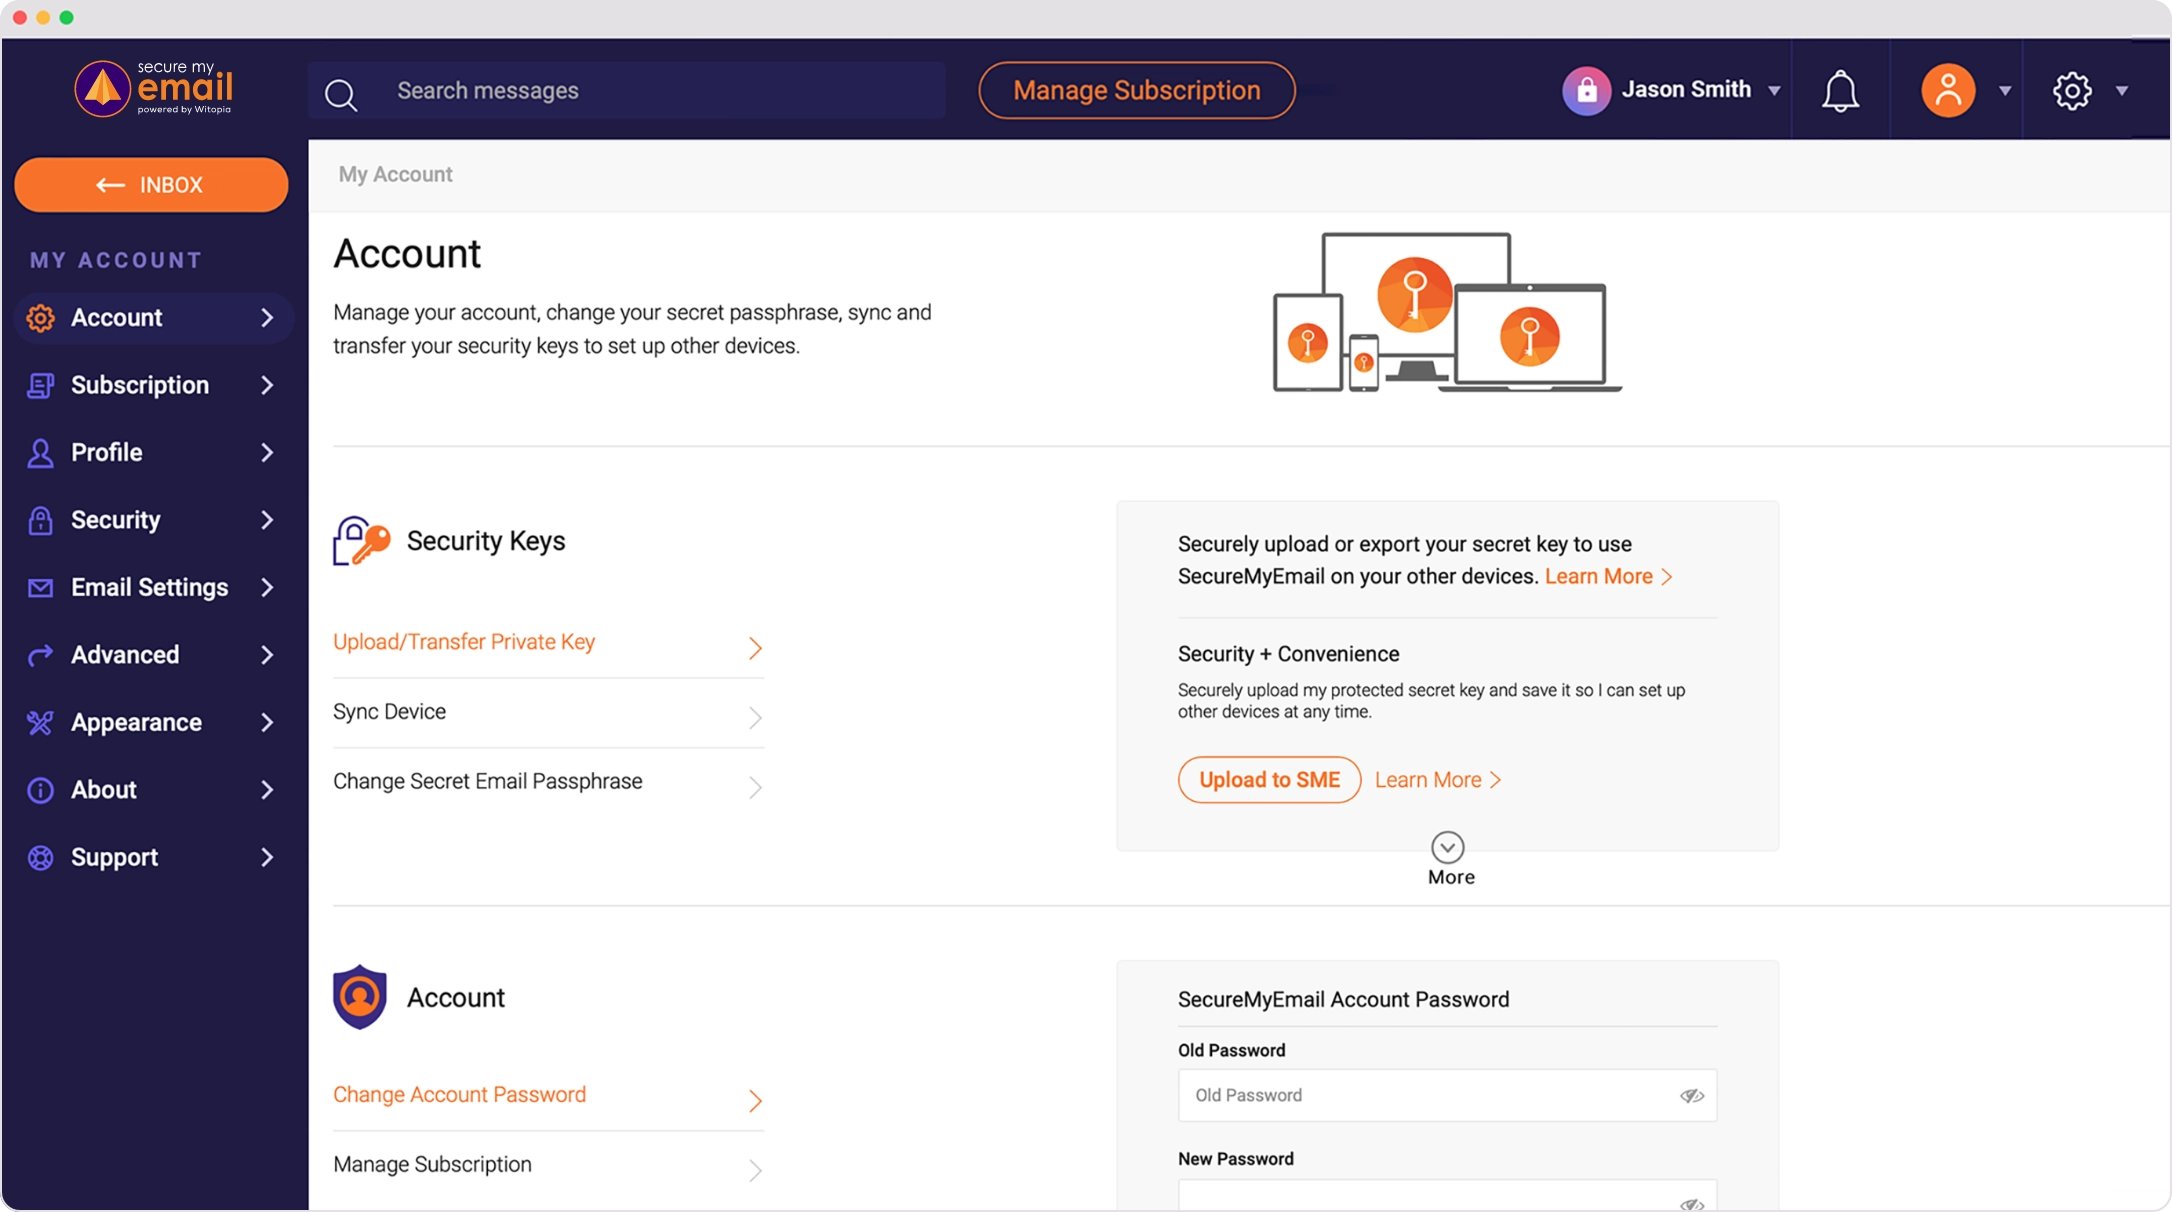2172x1212 pixels.
Task: Click the SecureMyEmail logo
Action: pyautogui.click(x=153, y=88)
